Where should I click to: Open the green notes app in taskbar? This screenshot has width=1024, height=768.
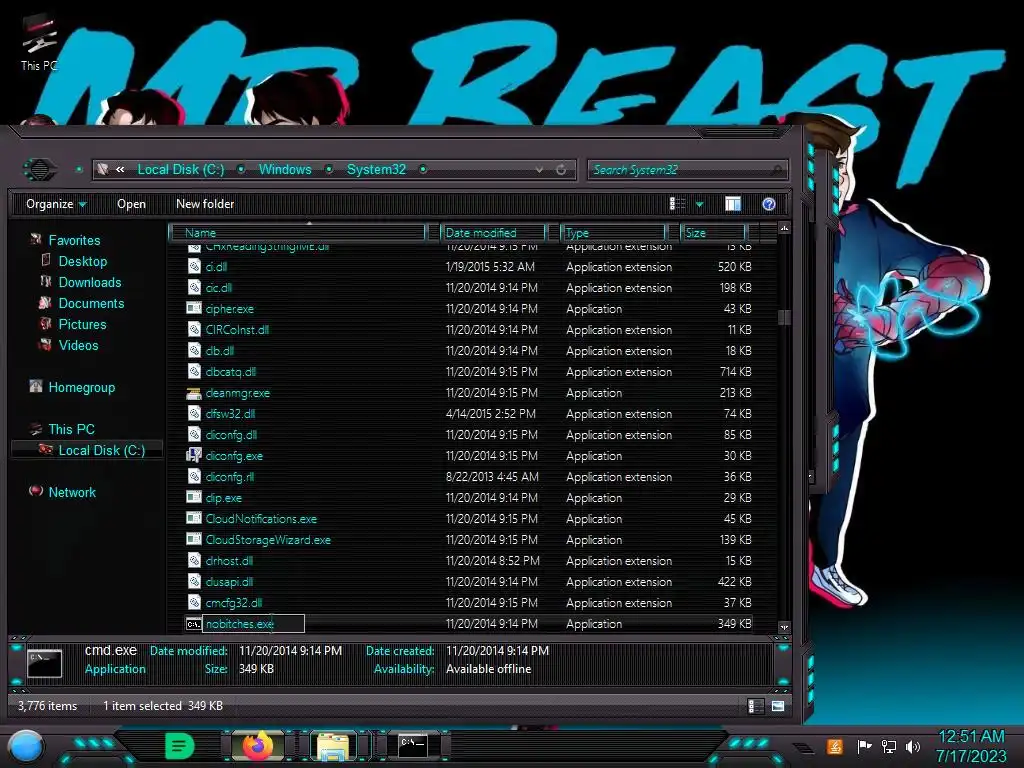(x=180, y=746)
